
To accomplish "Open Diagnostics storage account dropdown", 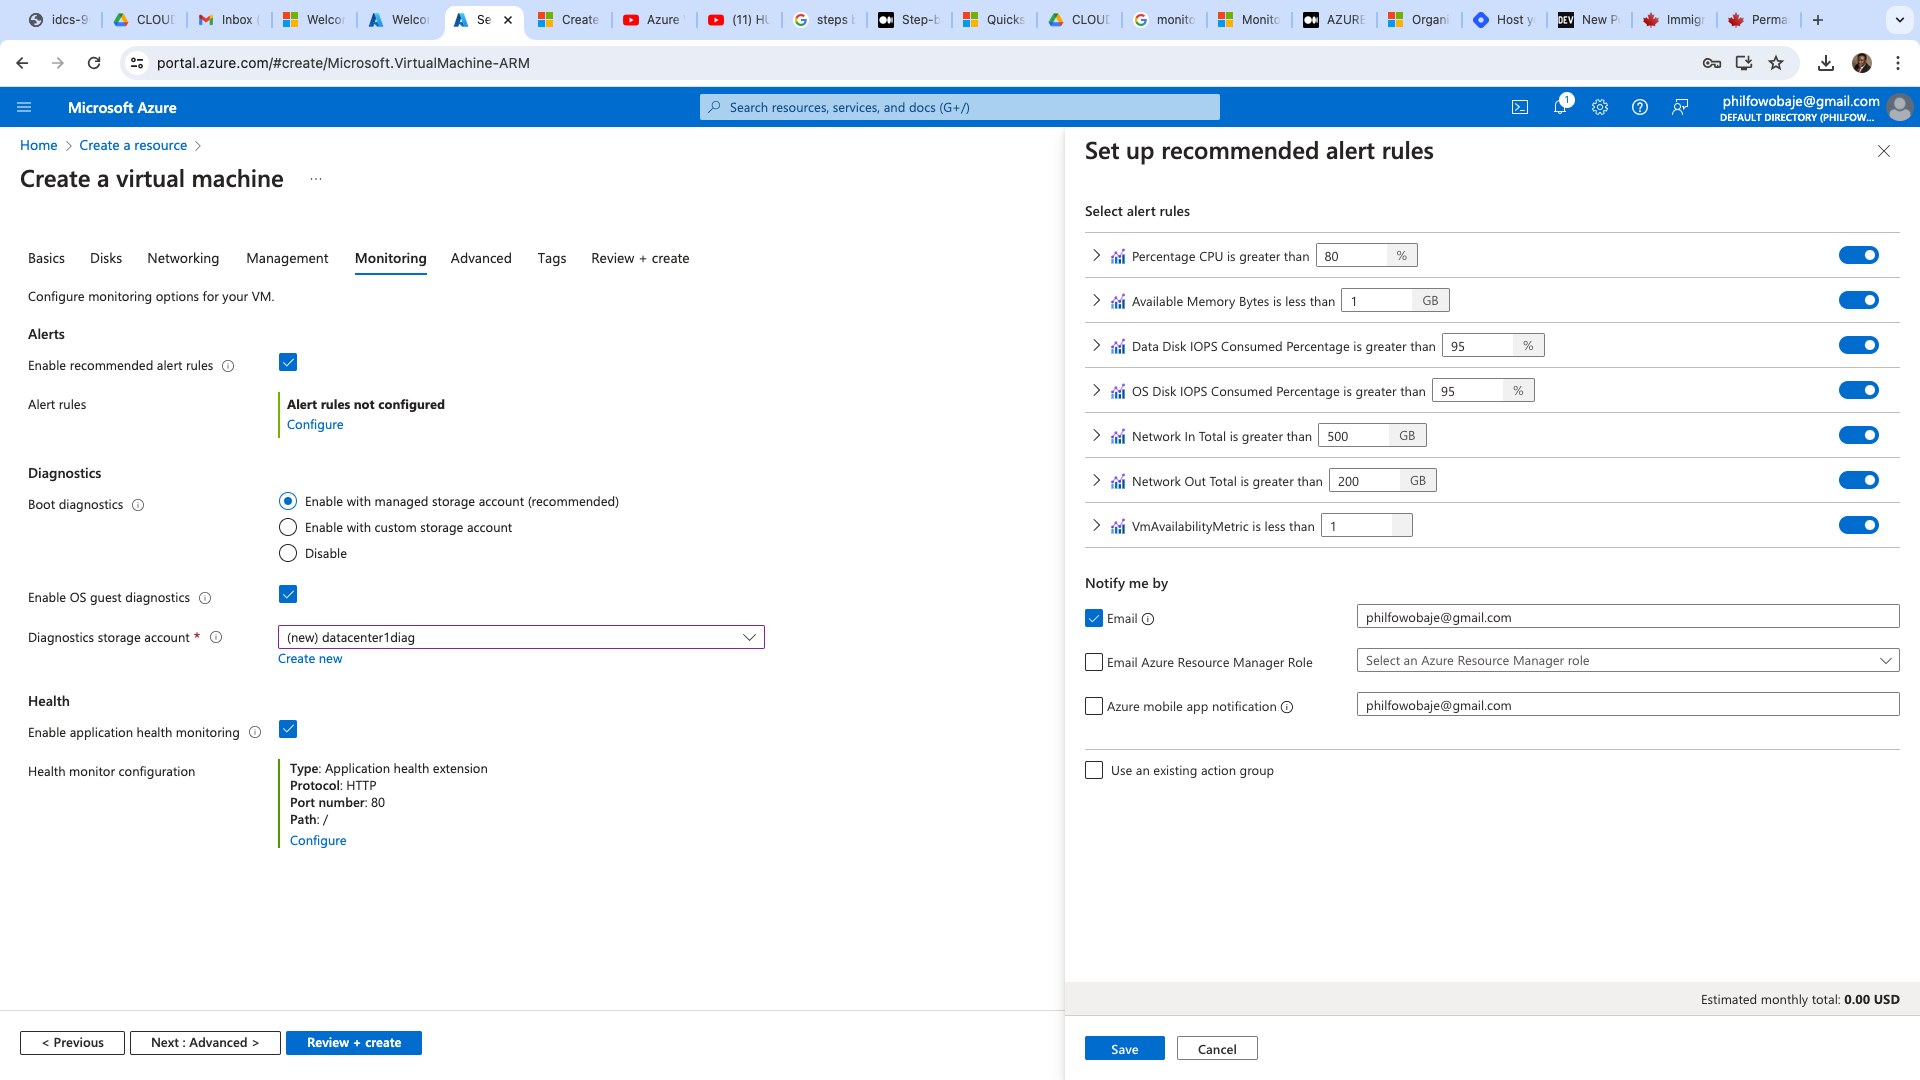I will [x=521, y=637].
